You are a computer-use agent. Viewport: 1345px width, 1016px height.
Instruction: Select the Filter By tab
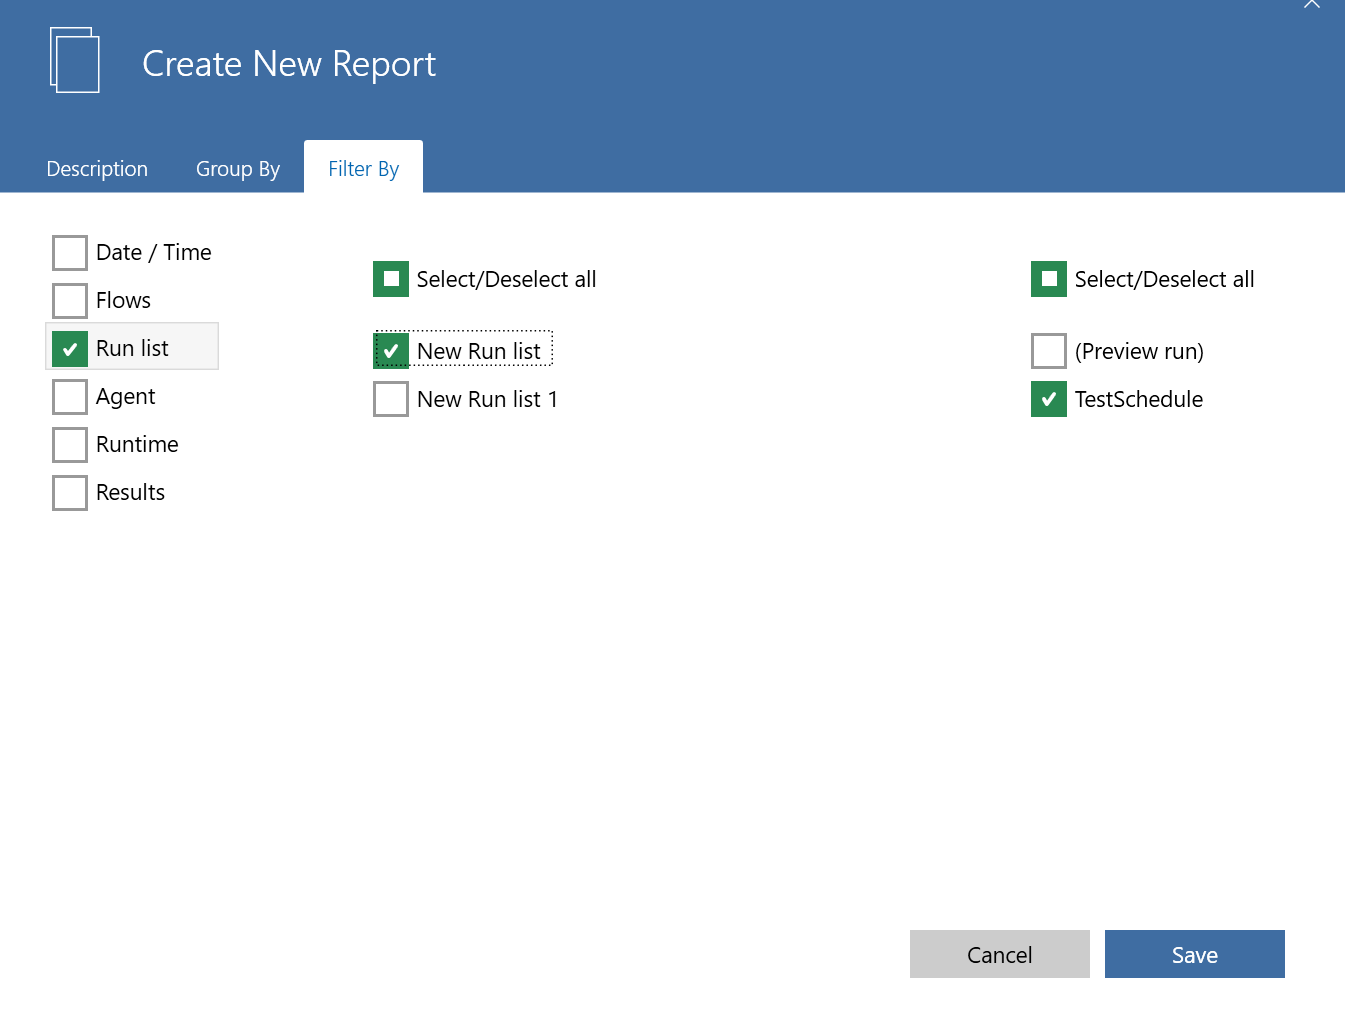click(363, 168)
